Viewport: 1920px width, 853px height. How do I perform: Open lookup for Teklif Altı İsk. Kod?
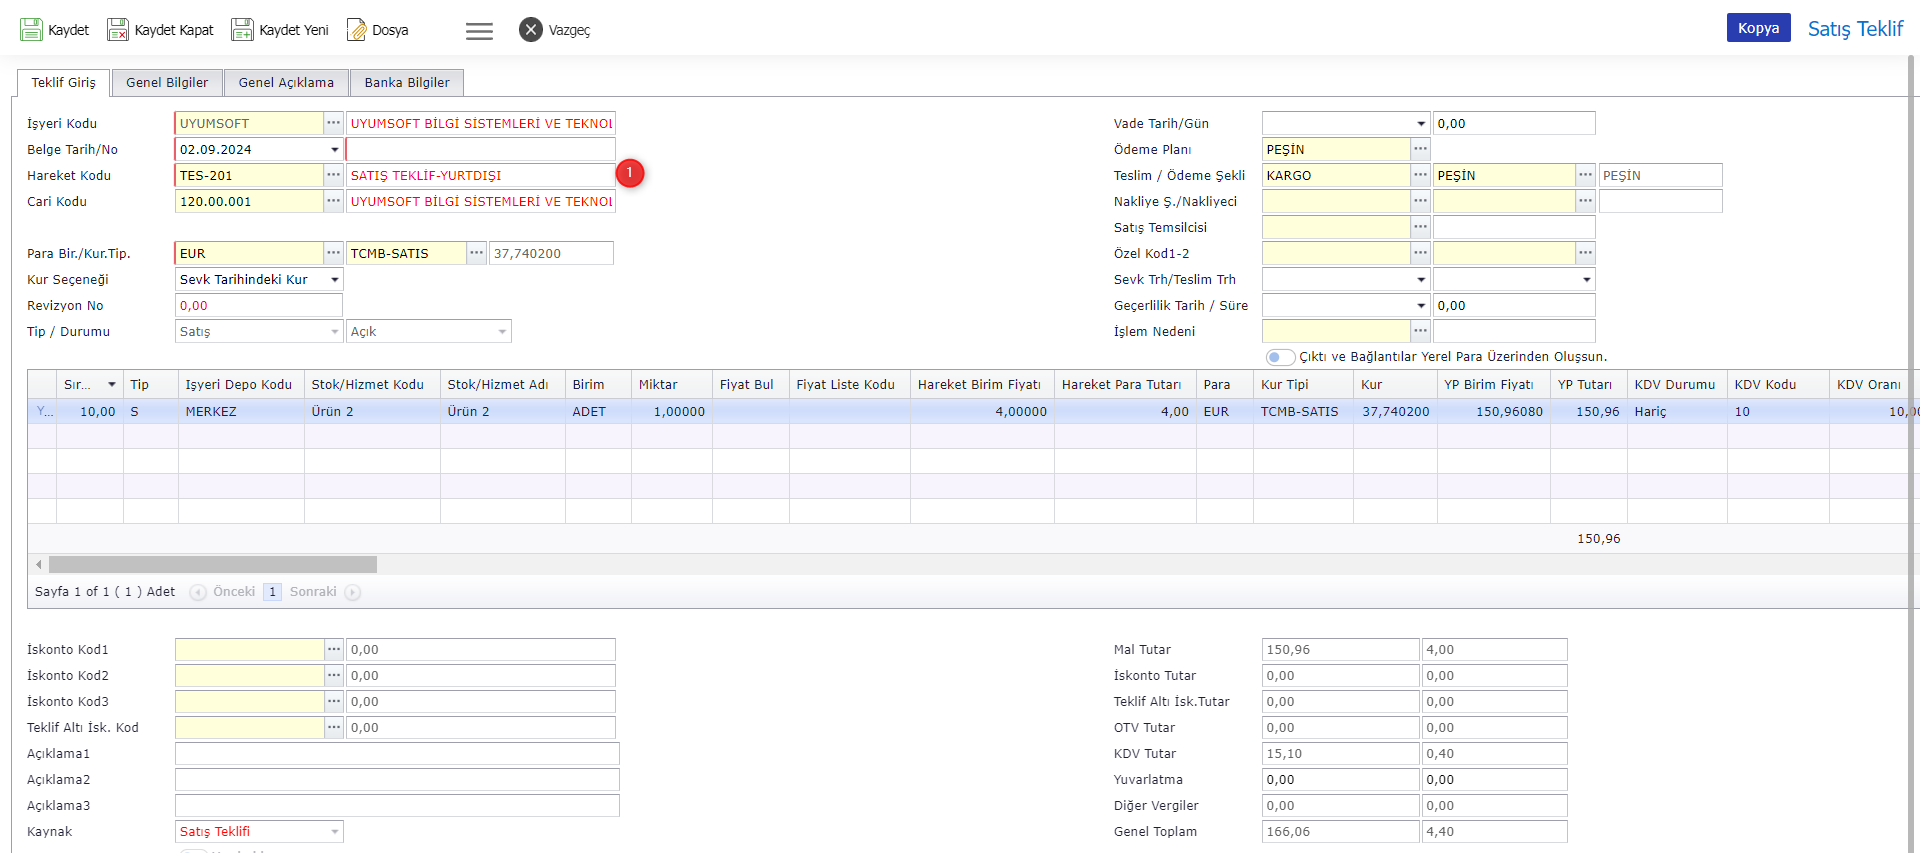pyautogui.click(x=334, y=727)
